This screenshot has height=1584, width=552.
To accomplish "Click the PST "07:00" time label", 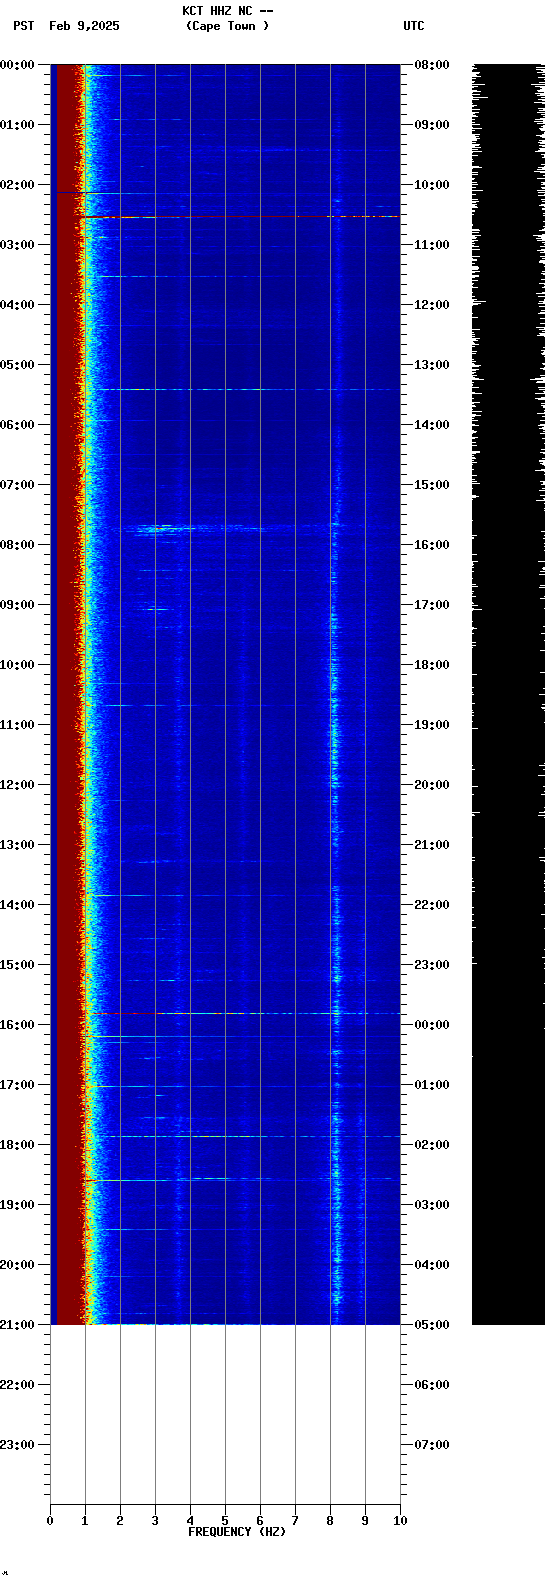I will tap(18, 485).
